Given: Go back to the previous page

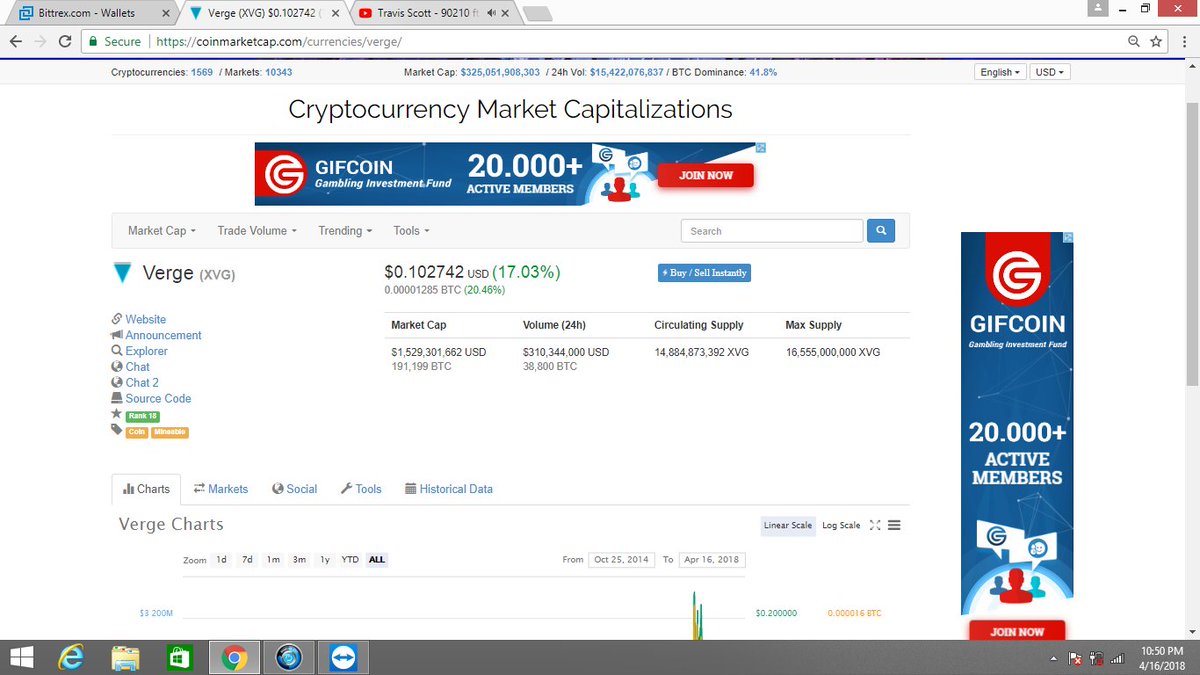Looking at the screenshot, I should tap(15, 41).
